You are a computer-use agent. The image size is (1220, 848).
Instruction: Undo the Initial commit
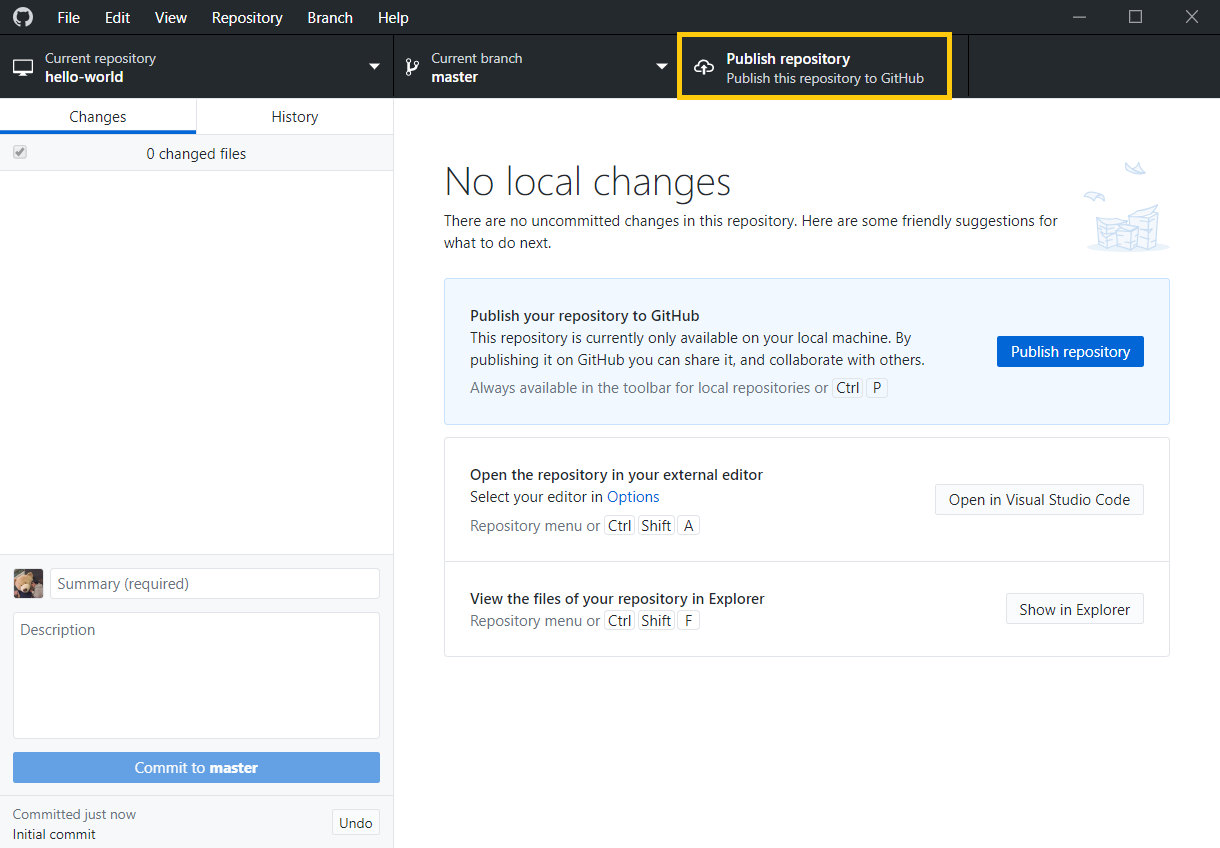coord(356,823)
